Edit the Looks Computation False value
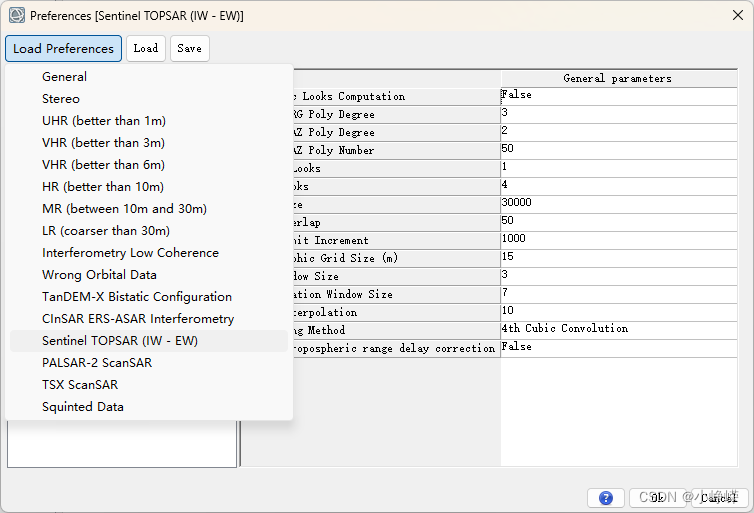The image size is (754, 513). click(618, 96)
